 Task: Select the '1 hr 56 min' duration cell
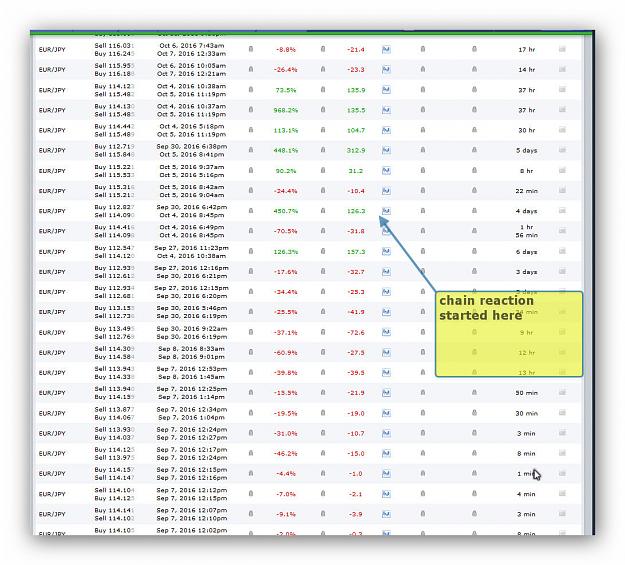(526, 231)
